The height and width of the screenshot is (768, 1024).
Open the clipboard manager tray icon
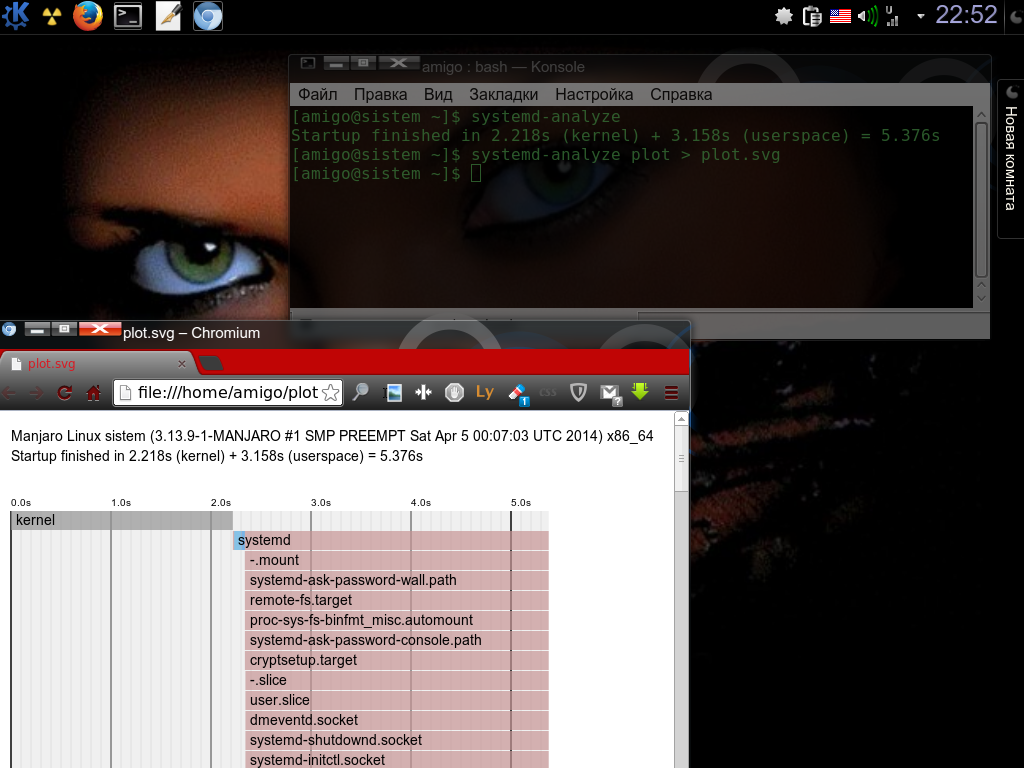tap(812, 16)
